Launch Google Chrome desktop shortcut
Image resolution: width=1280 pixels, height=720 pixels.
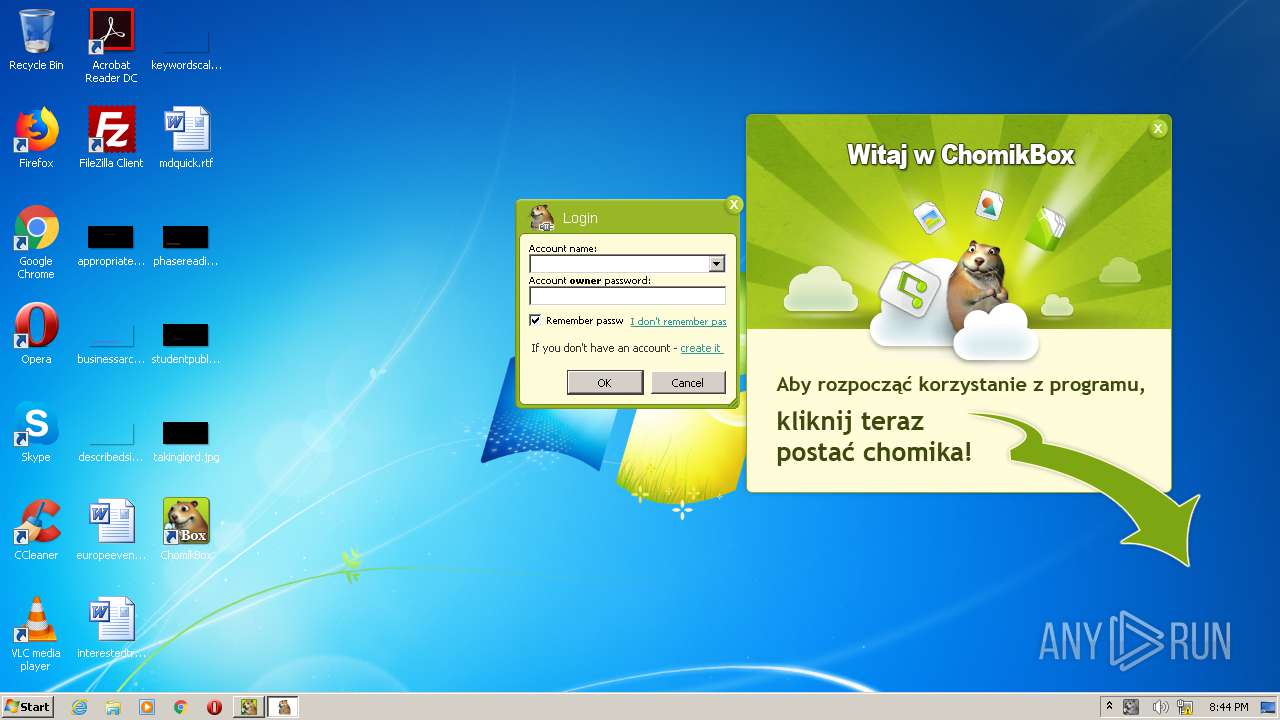(x=36, y=242)
